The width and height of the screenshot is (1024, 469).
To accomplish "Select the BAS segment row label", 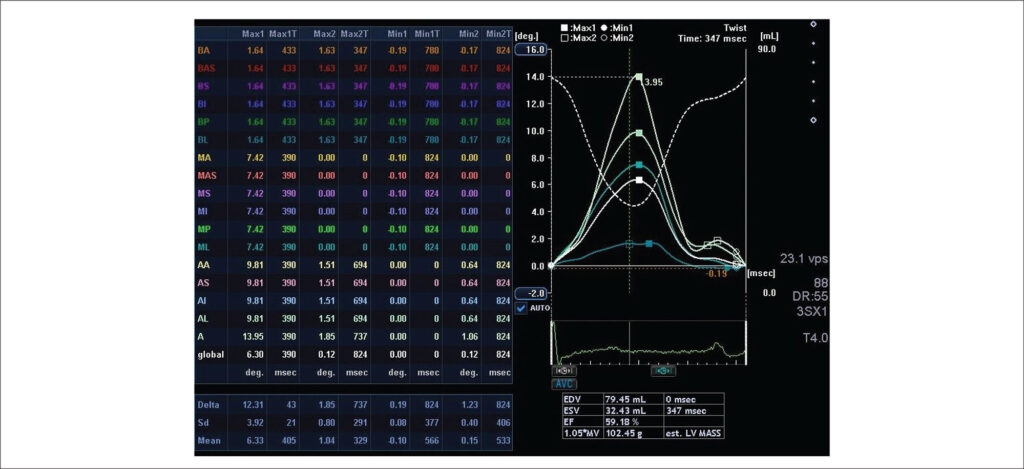I will point(207,67).
